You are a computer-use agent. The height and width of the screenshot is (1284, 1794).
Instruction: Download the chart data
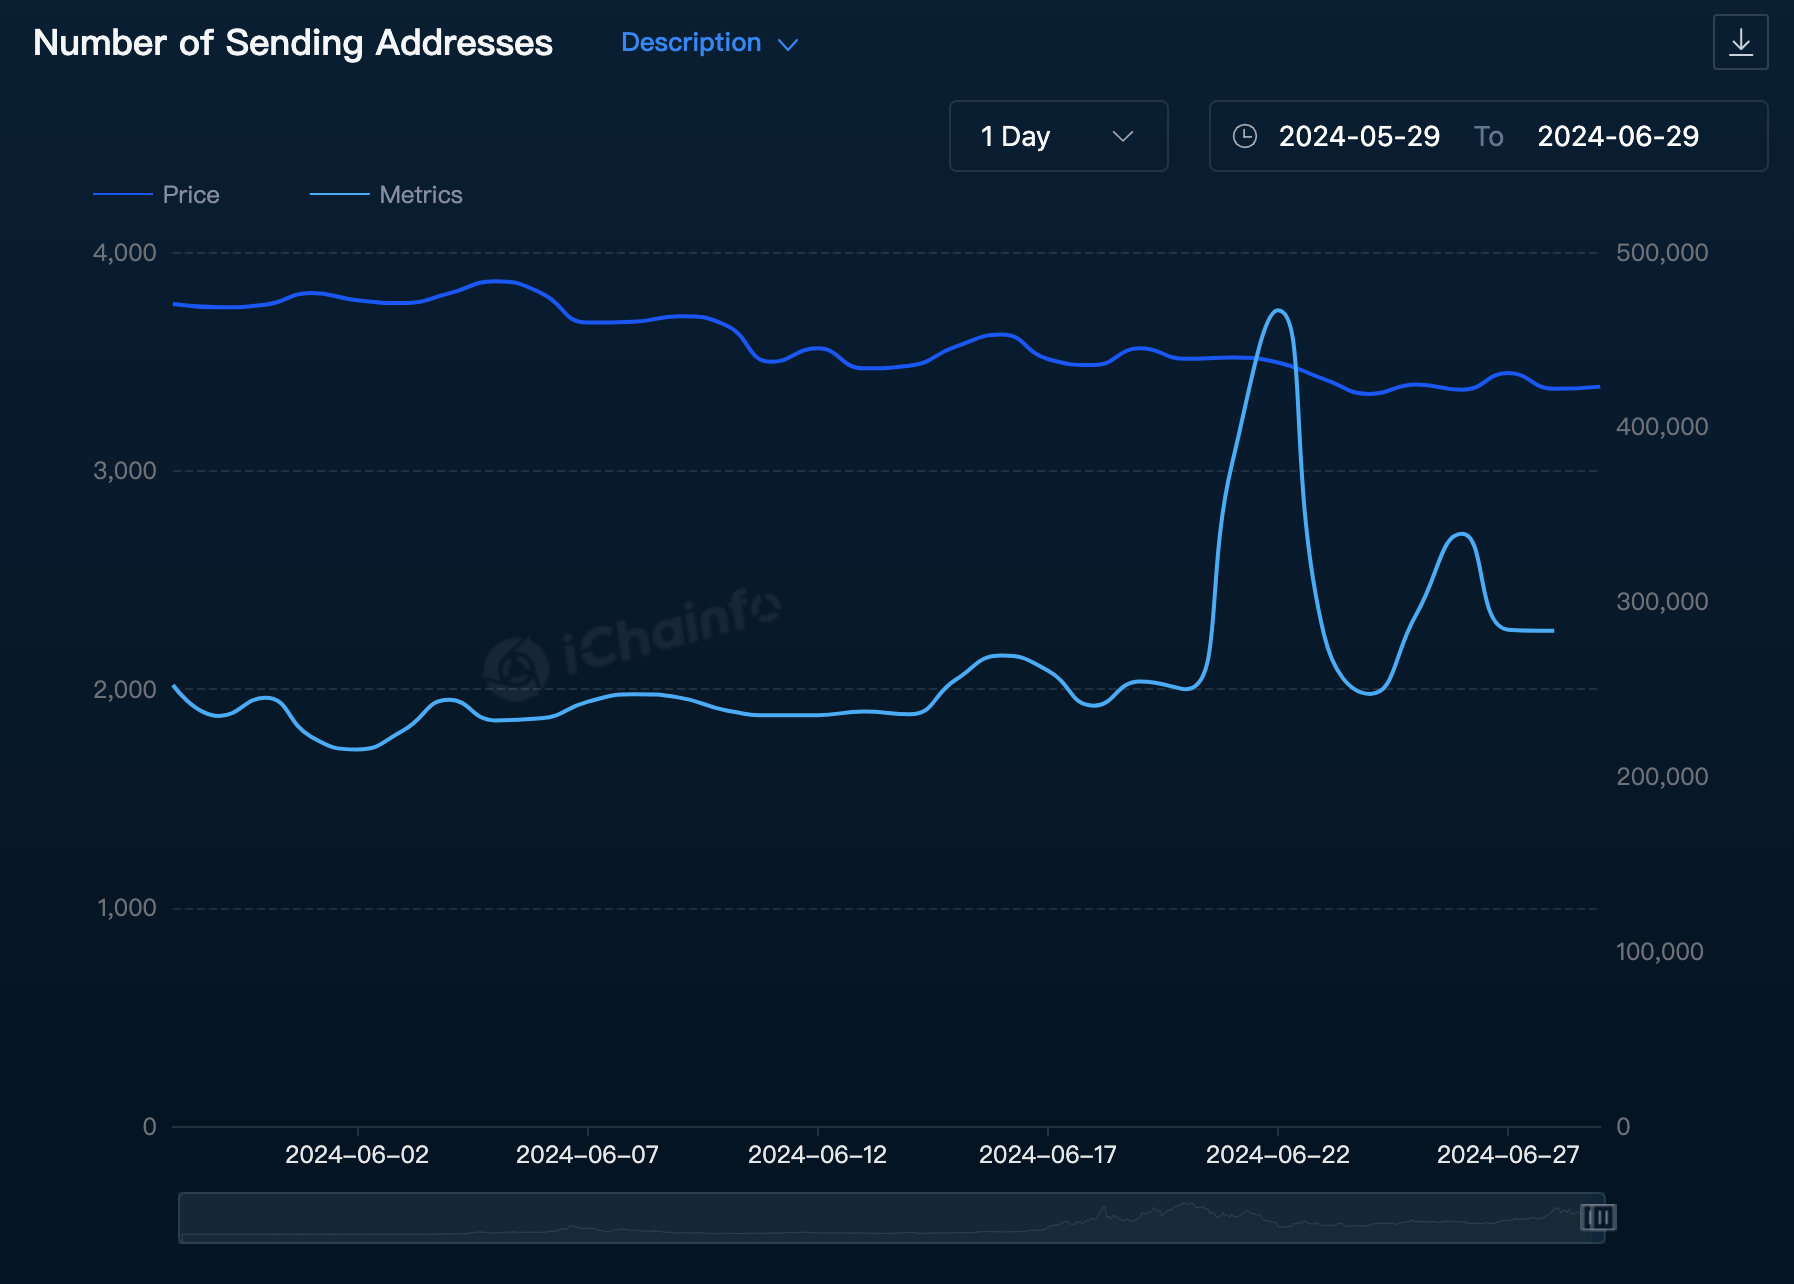tap(1740, 42)
